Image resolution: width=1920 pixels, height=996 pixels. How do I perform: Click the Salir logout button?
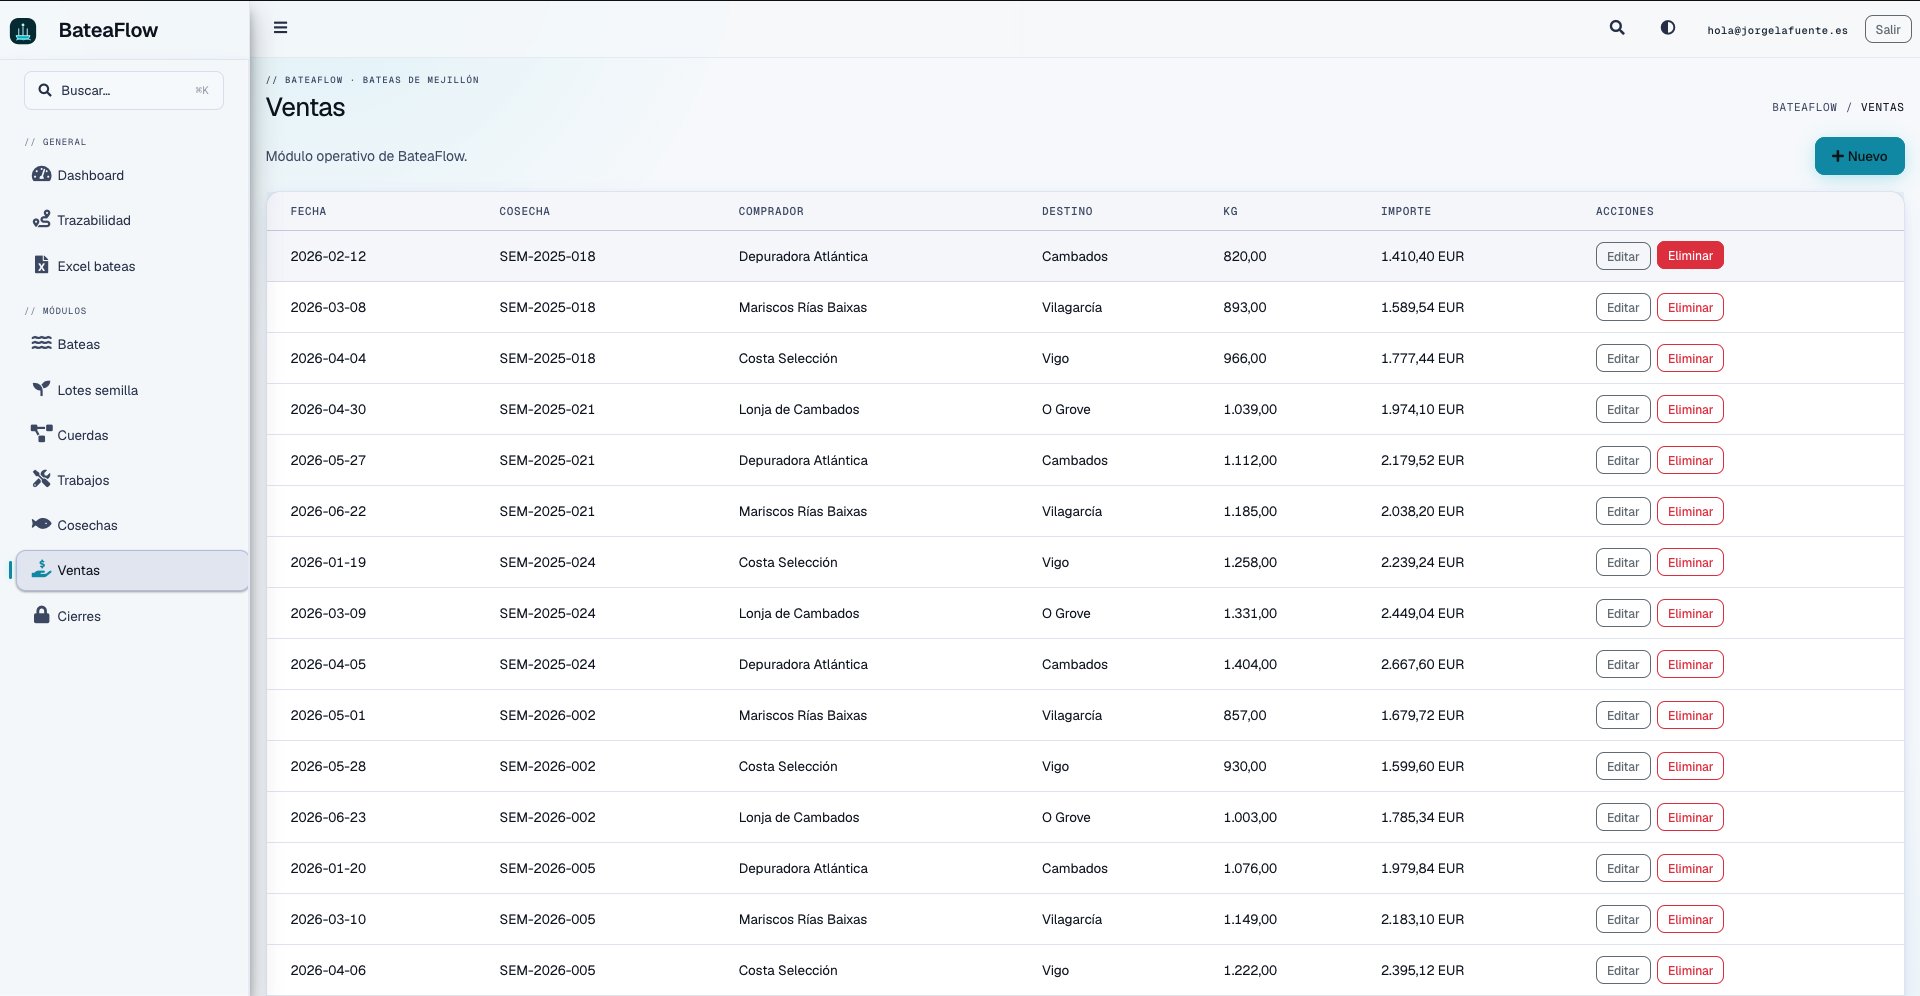pyautogui.click(x=1887, y=30)
